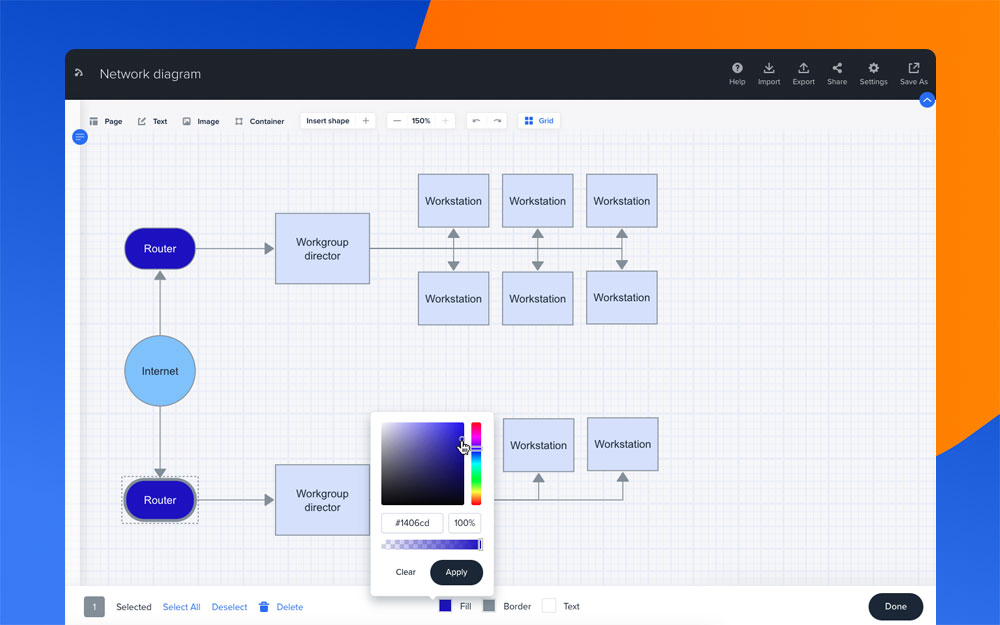
Task: Click the Share icon
Action: coord(837,69)
